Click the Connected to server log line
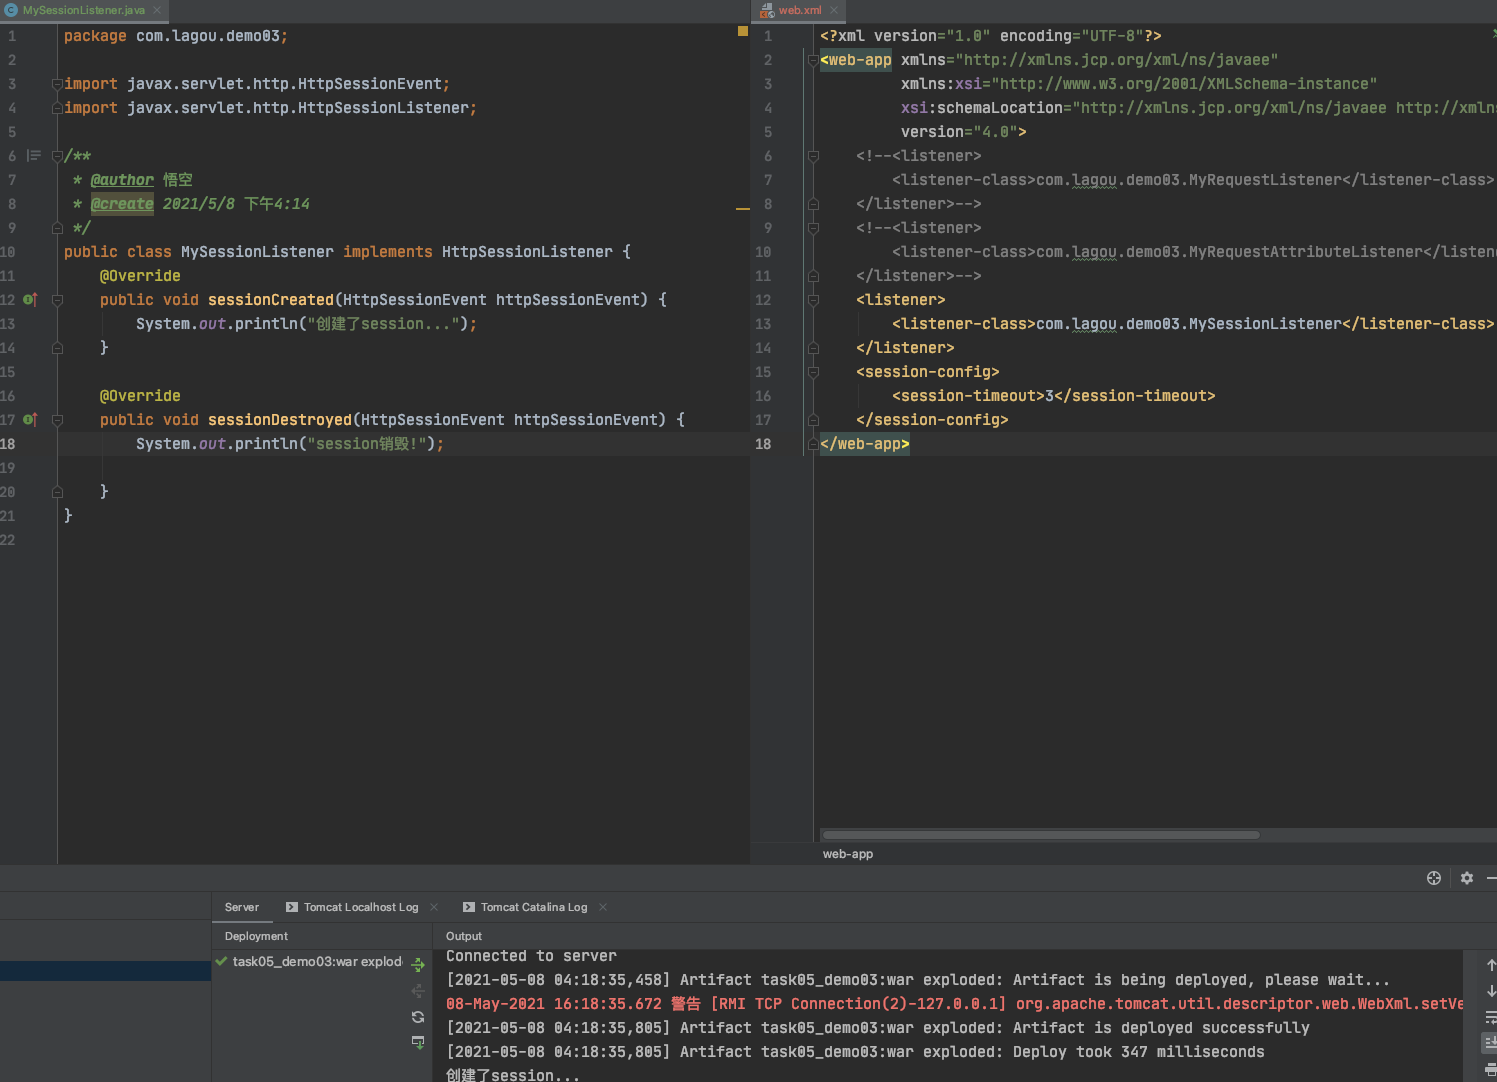The height and width of the screenshot is (1082, 1497). point(531,956)
